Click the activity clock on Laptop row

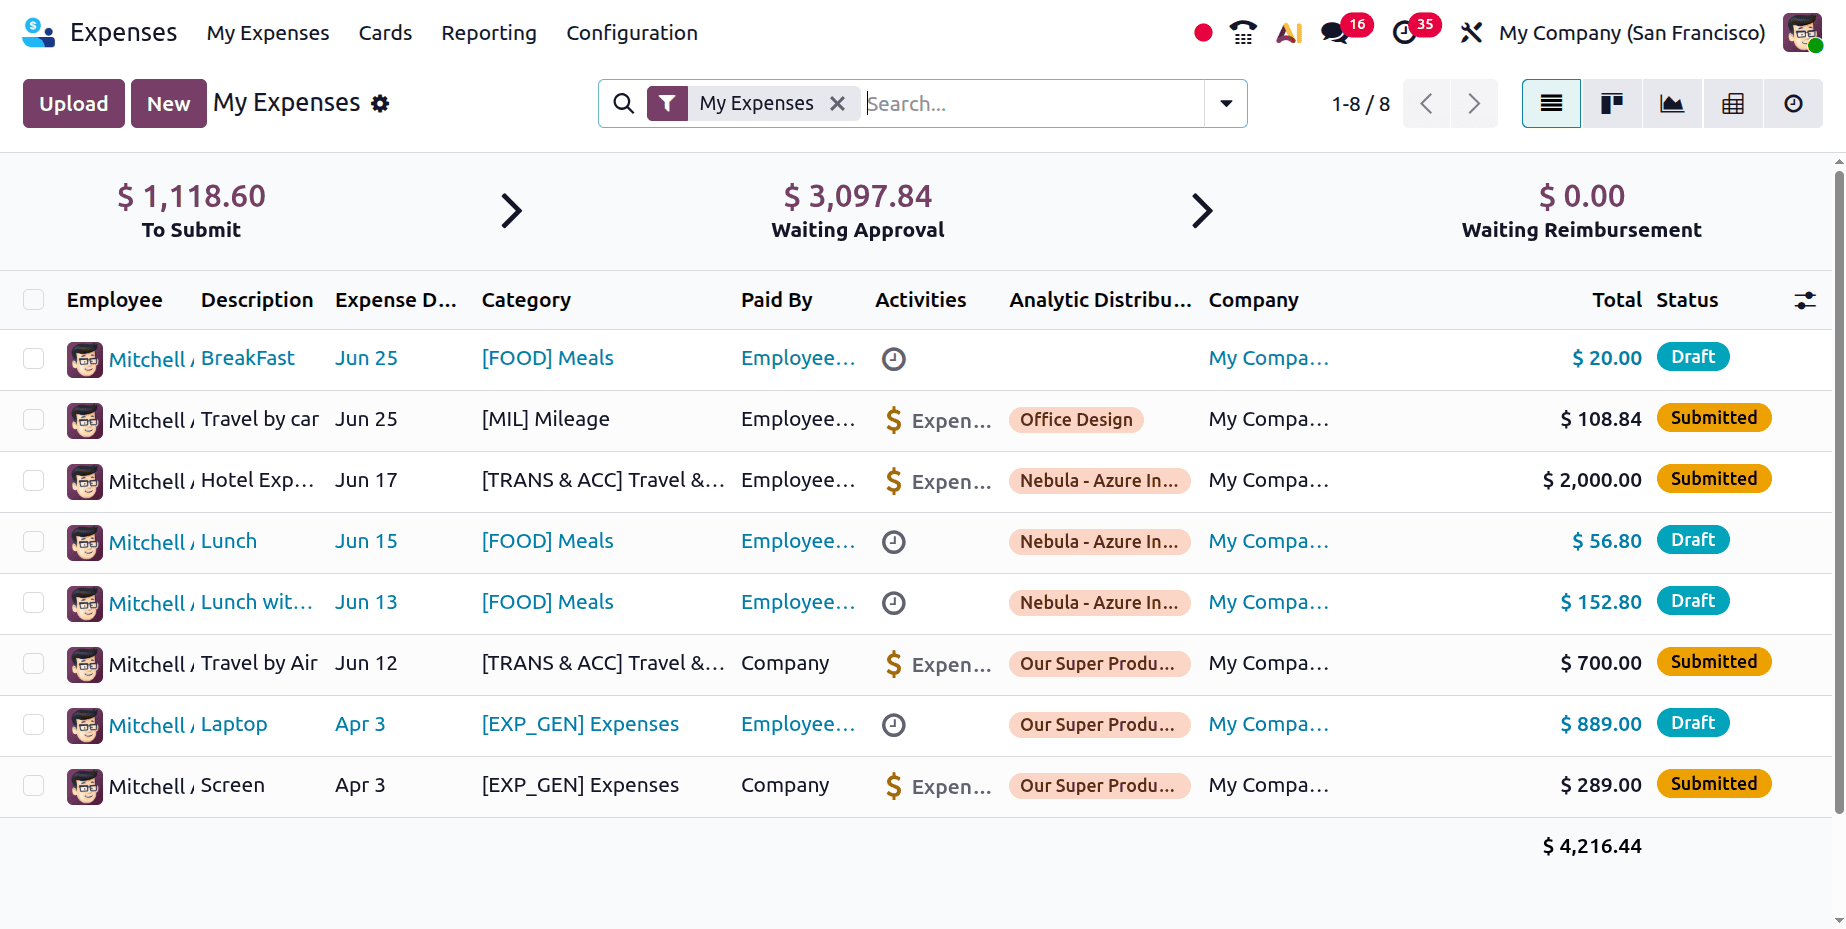(894, 725)
